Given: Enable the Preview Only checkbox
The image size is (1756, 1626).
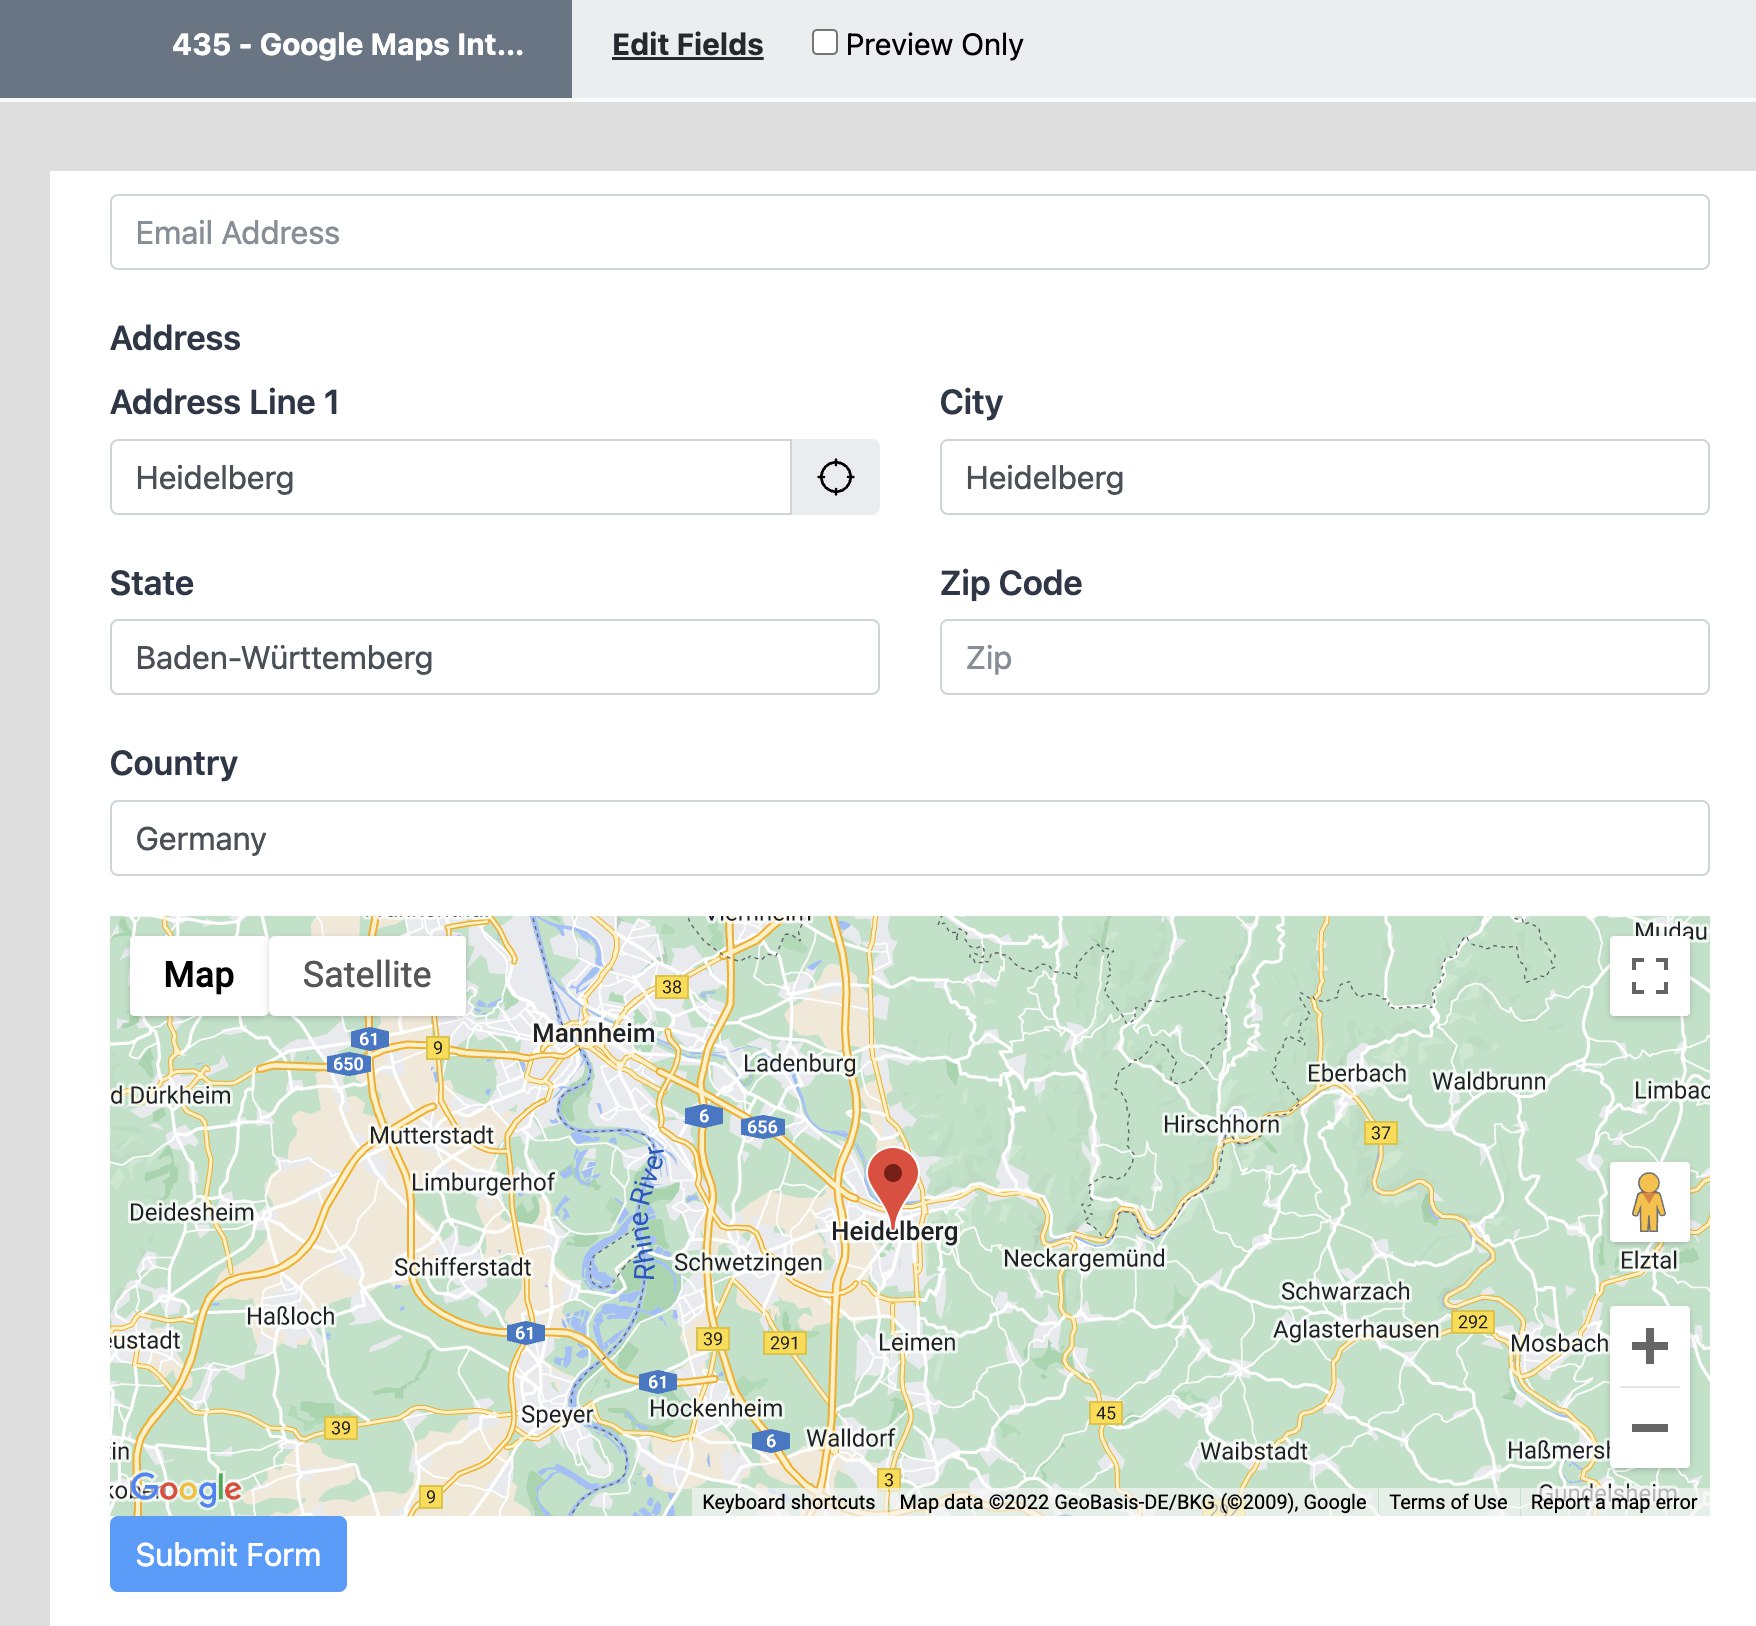Looking at the screenshot, I should coord(825,42).
